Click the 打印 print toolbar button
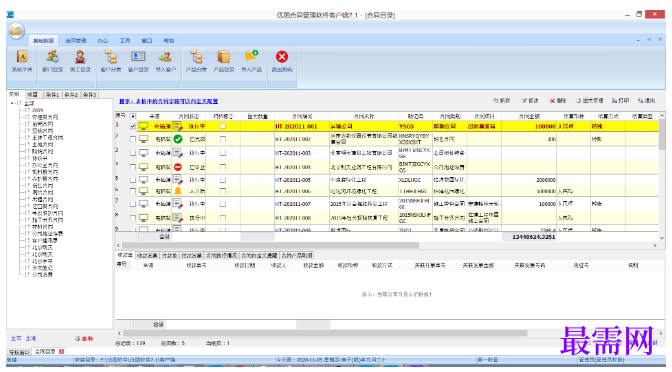Viewport: 672px width, 372px height. click(x=620, y=101)
